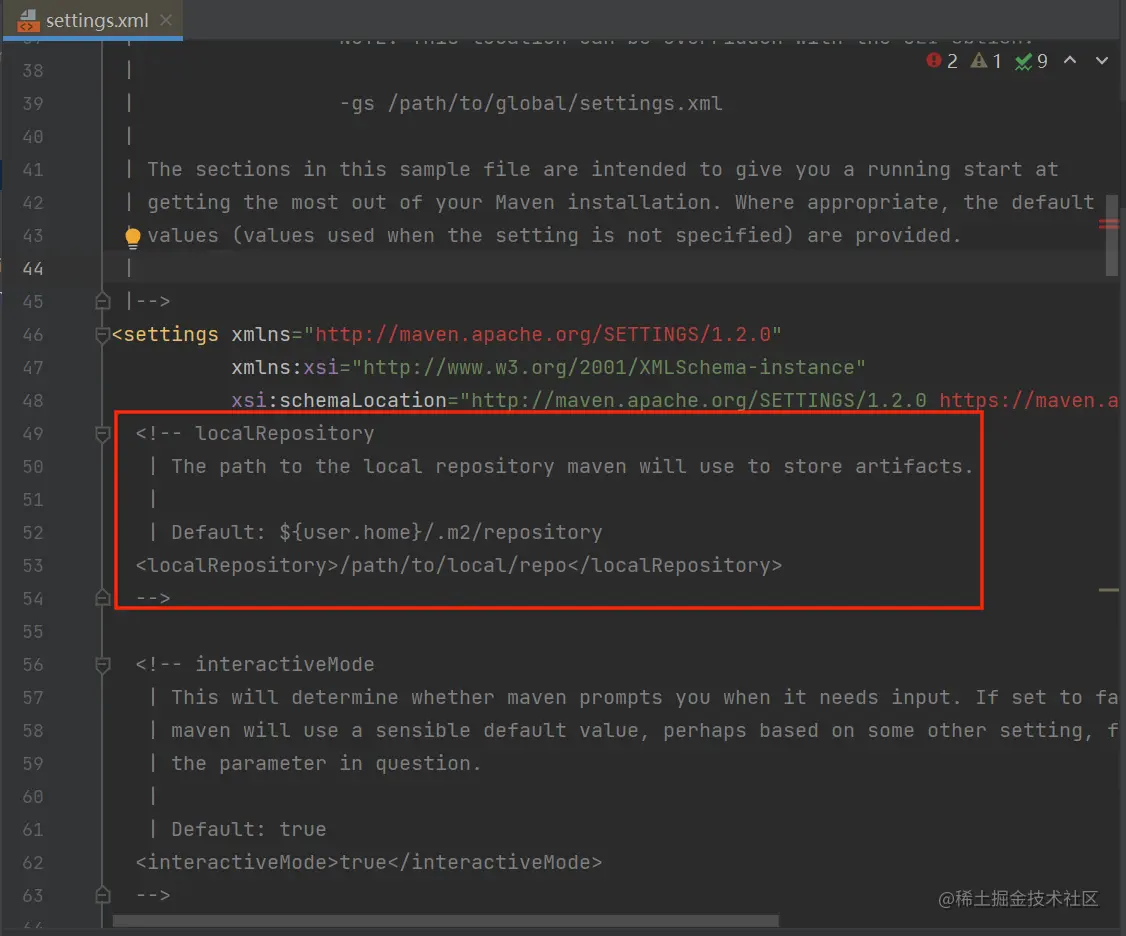The width and height of the screenshot is (1126, 936).
Task: Click fold end marker at line 54
Action: tap(103, 598)
